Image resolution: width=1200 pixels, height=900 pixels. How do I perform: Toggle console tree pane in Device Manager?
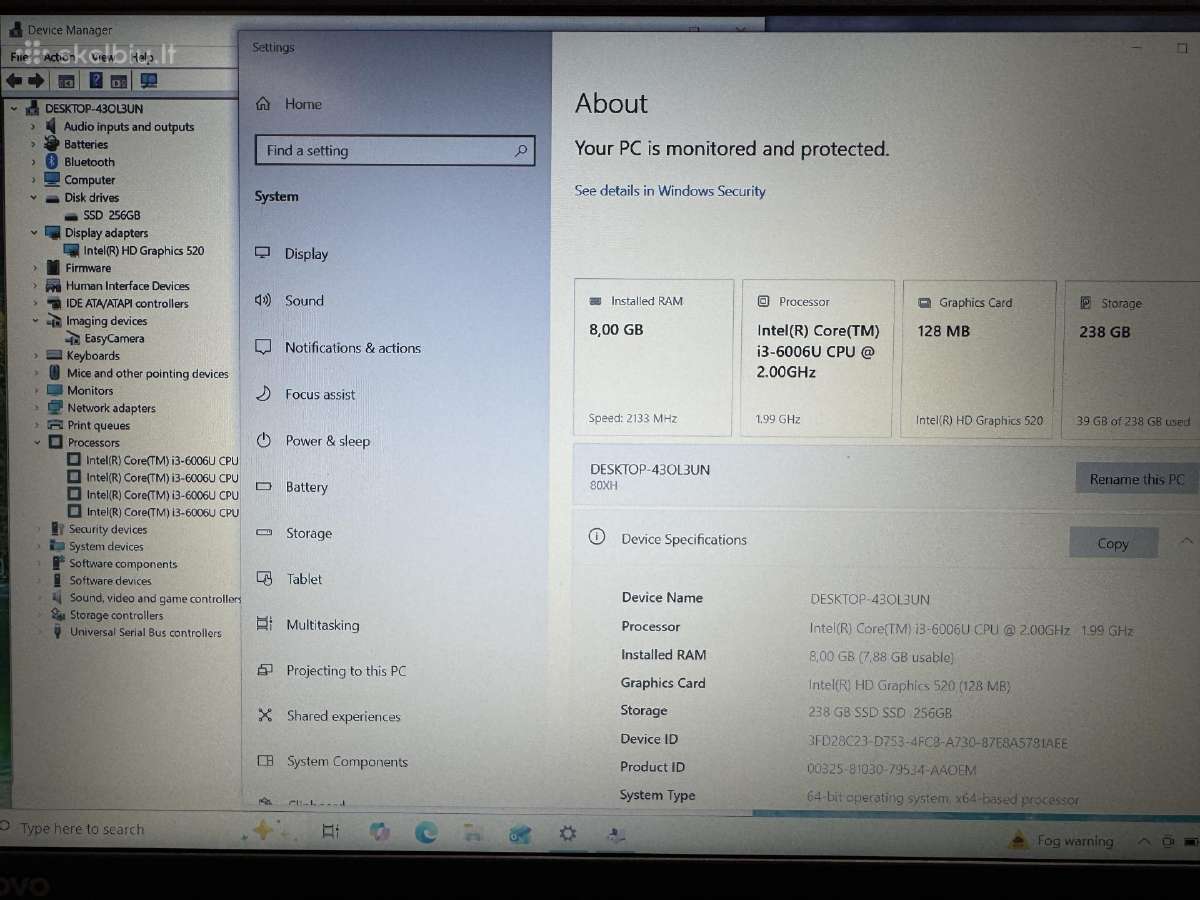point(67,81)
